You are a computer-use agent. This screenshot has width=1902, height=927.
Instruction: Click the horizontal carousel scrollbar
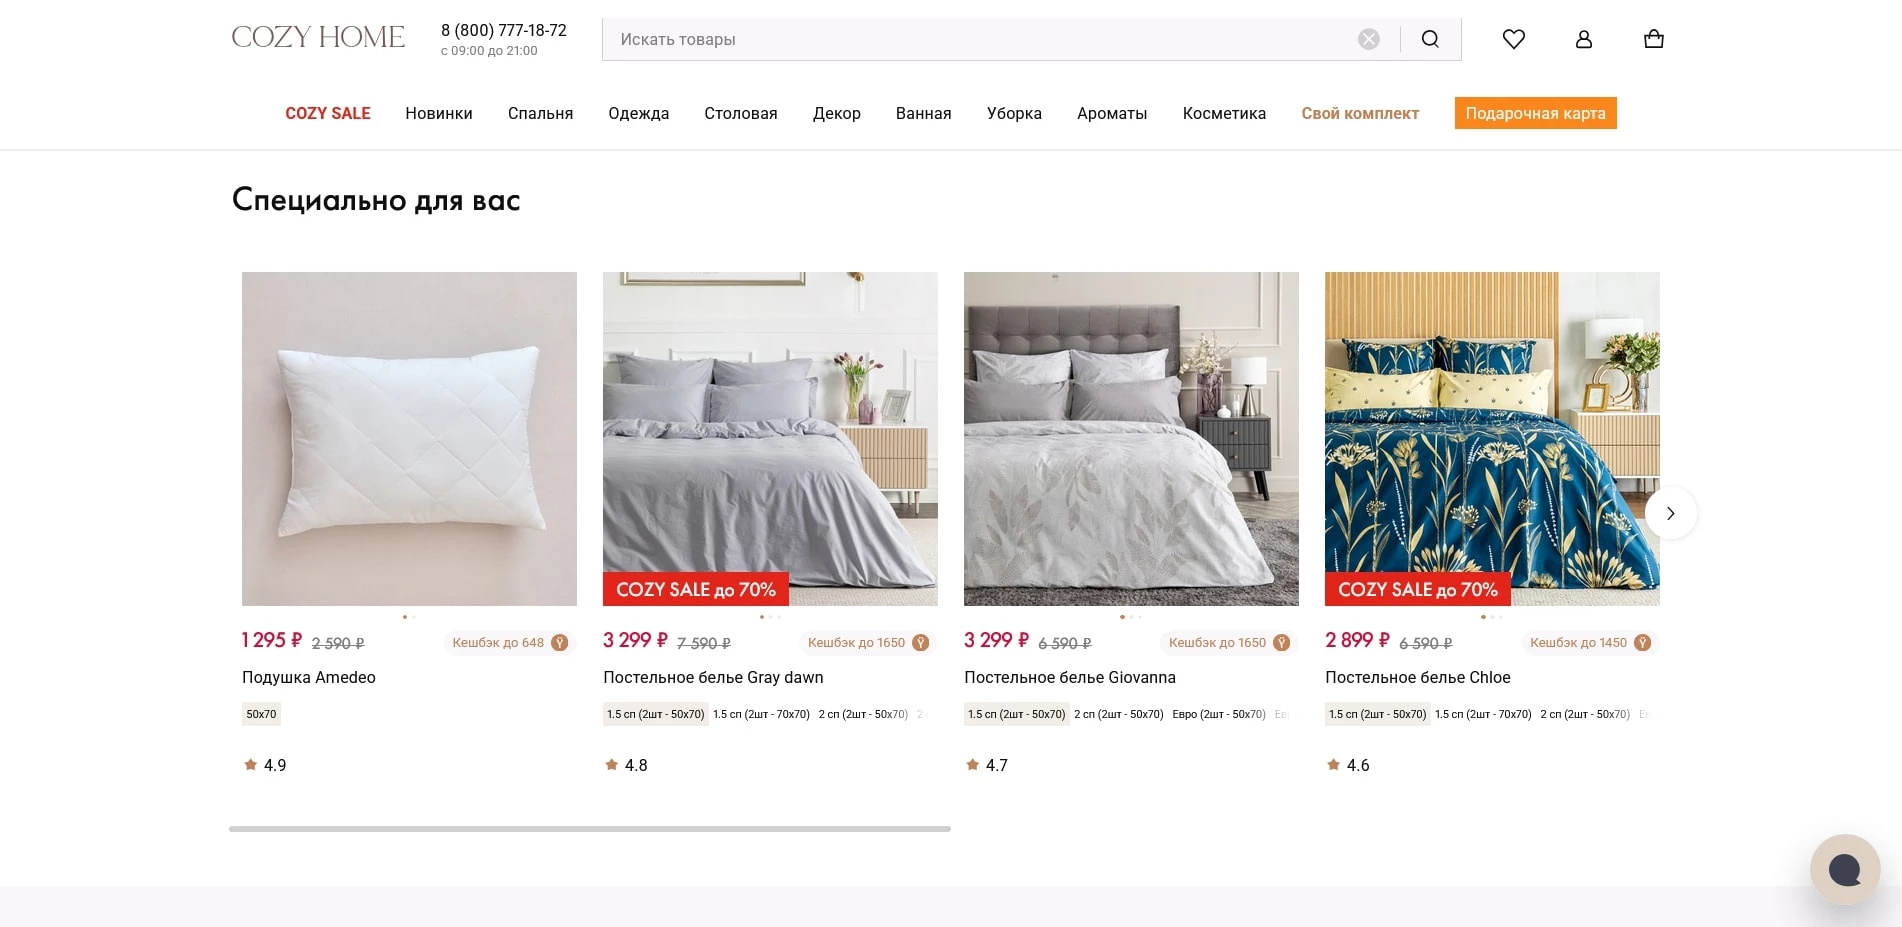[x=589, y=828]
